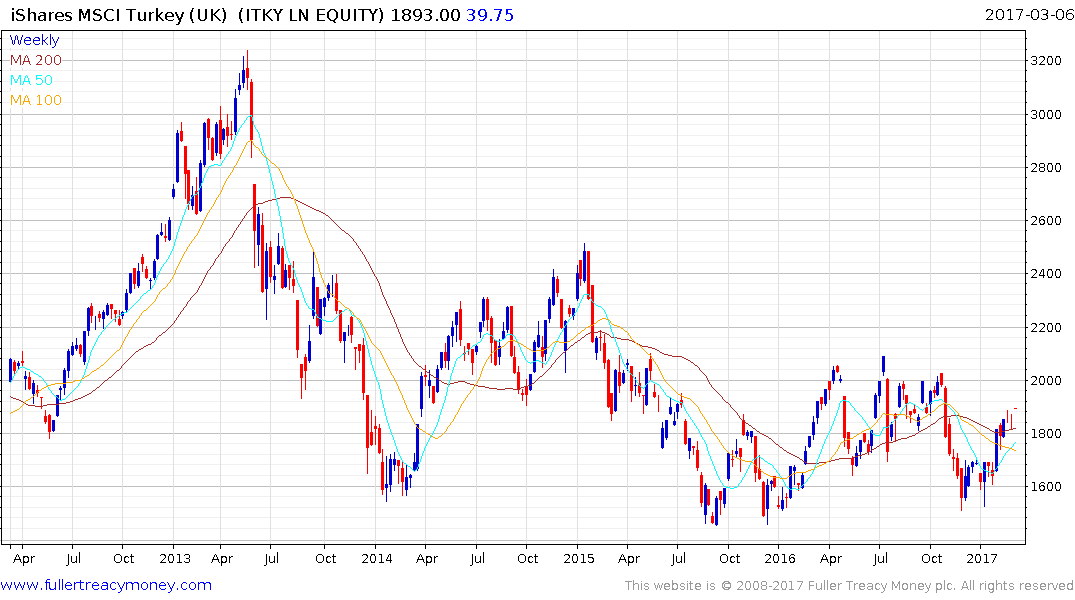
Task: Click the '2016' time axis label
Action: [x=780, y=558]
